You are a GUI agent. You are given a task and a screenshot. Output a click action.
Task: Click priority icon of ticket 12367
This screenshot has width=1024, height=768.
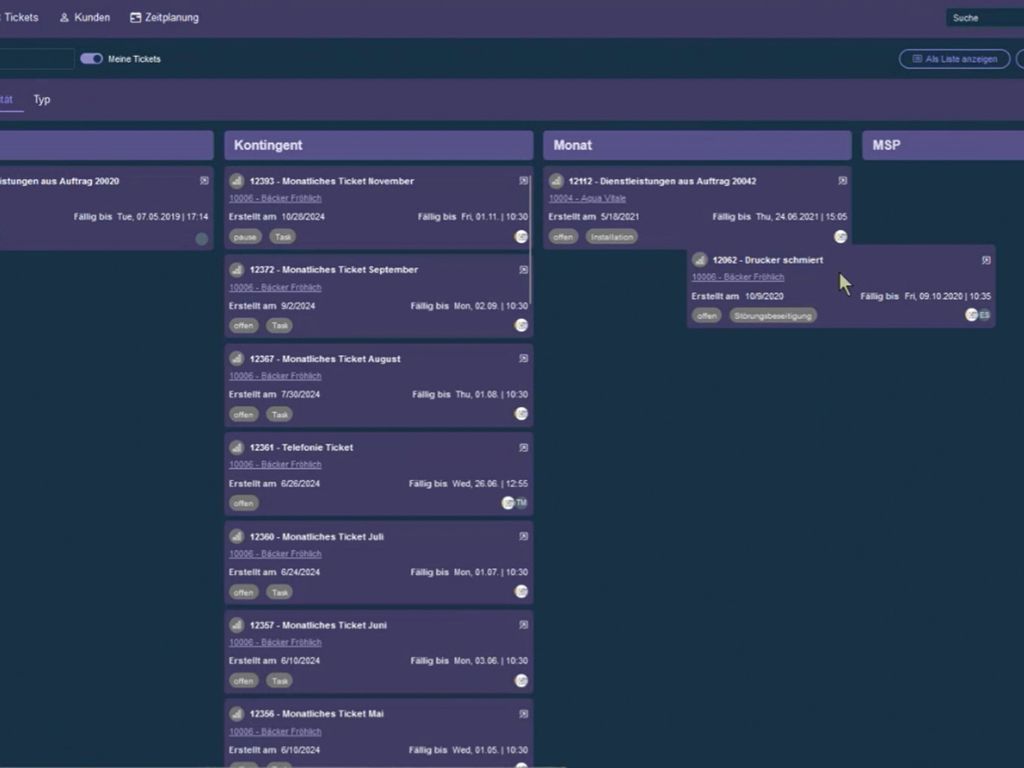coord(237,359)
